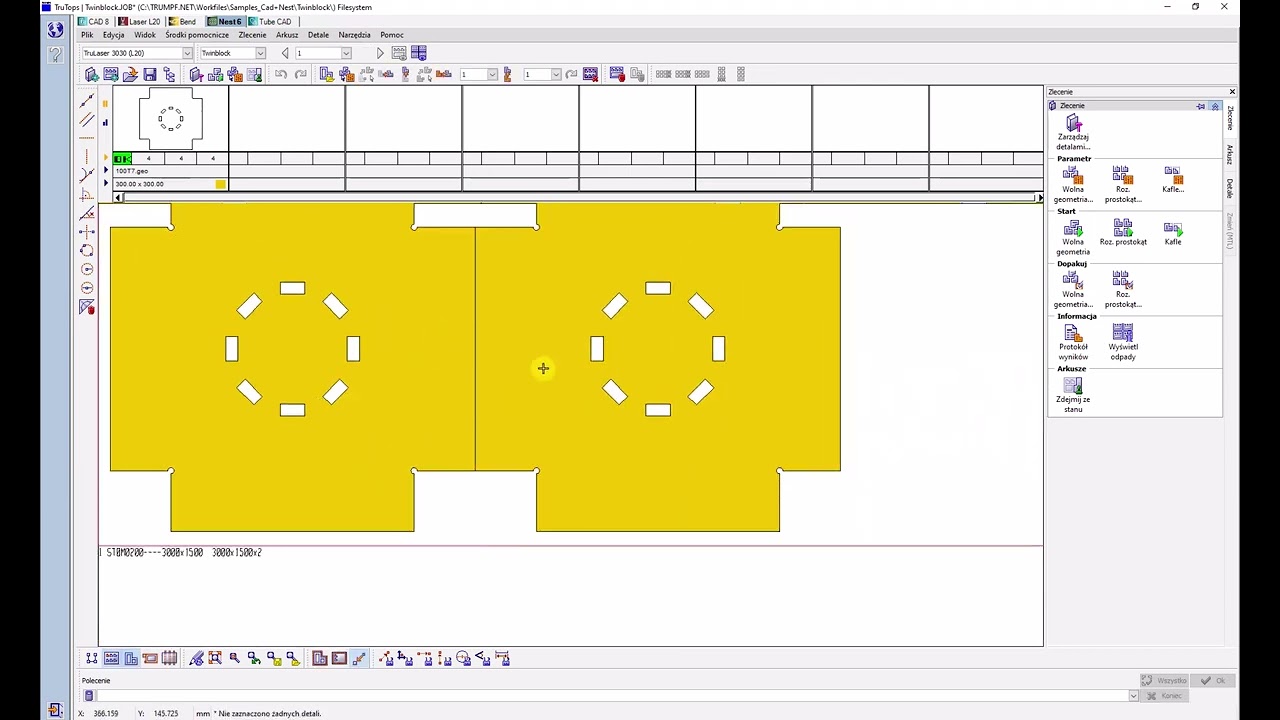Open the Narzędzia menu

click(x=355, y=35)
